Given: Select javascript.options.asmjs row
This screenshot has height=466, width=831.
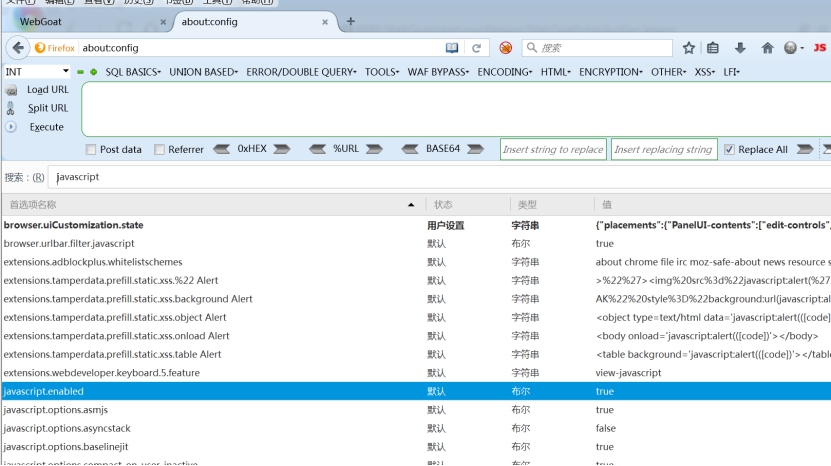Looking at the screenshot, I should click(417, 410).
